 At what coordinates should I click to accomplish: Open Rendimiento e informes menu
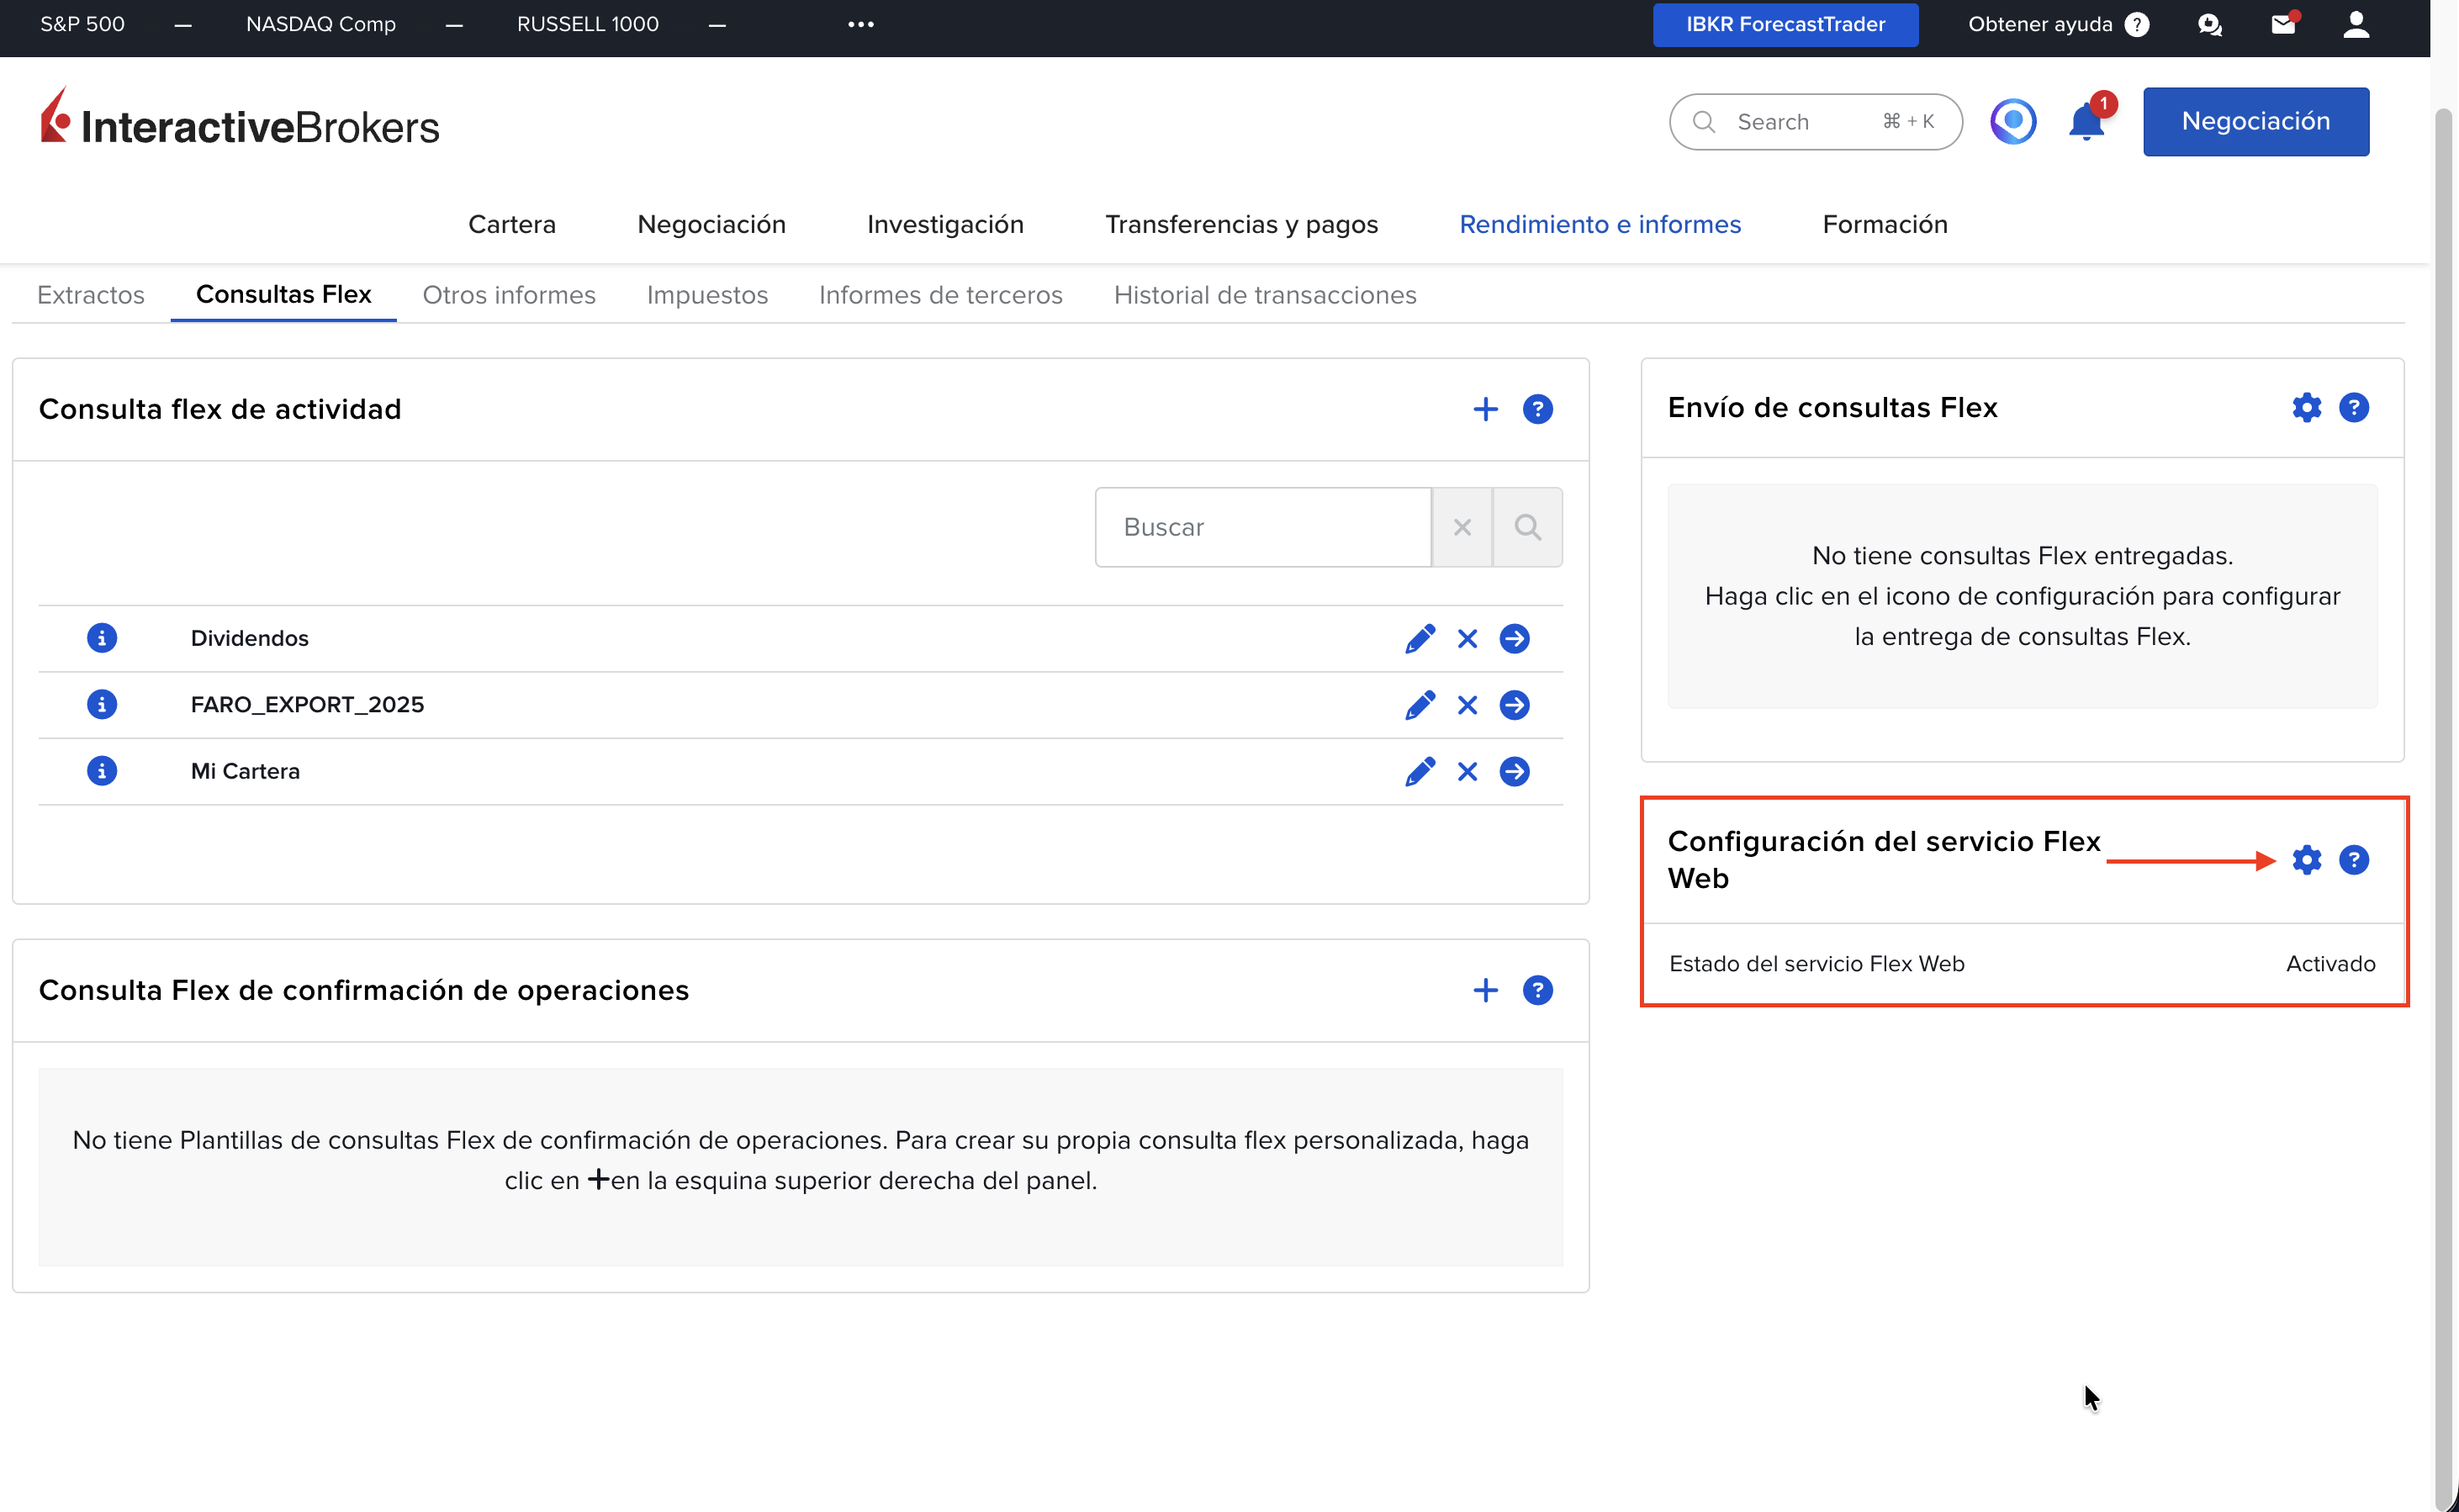pyautogui.click(x=1600, y=224)
